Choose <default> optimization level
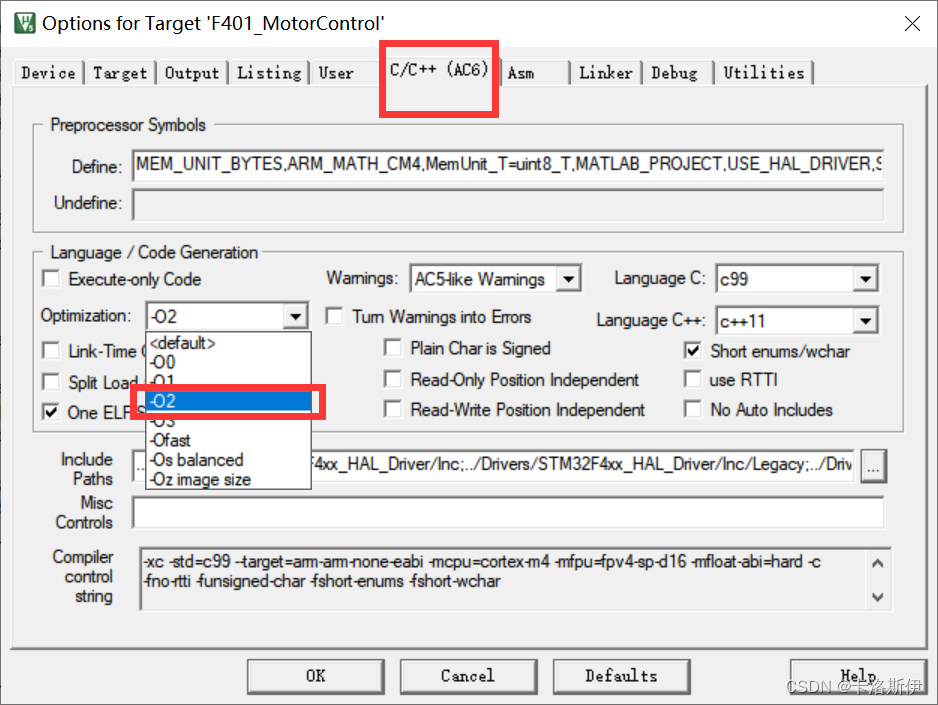The height and width of the screenshot is (705, 938). (x=229, y=343)
